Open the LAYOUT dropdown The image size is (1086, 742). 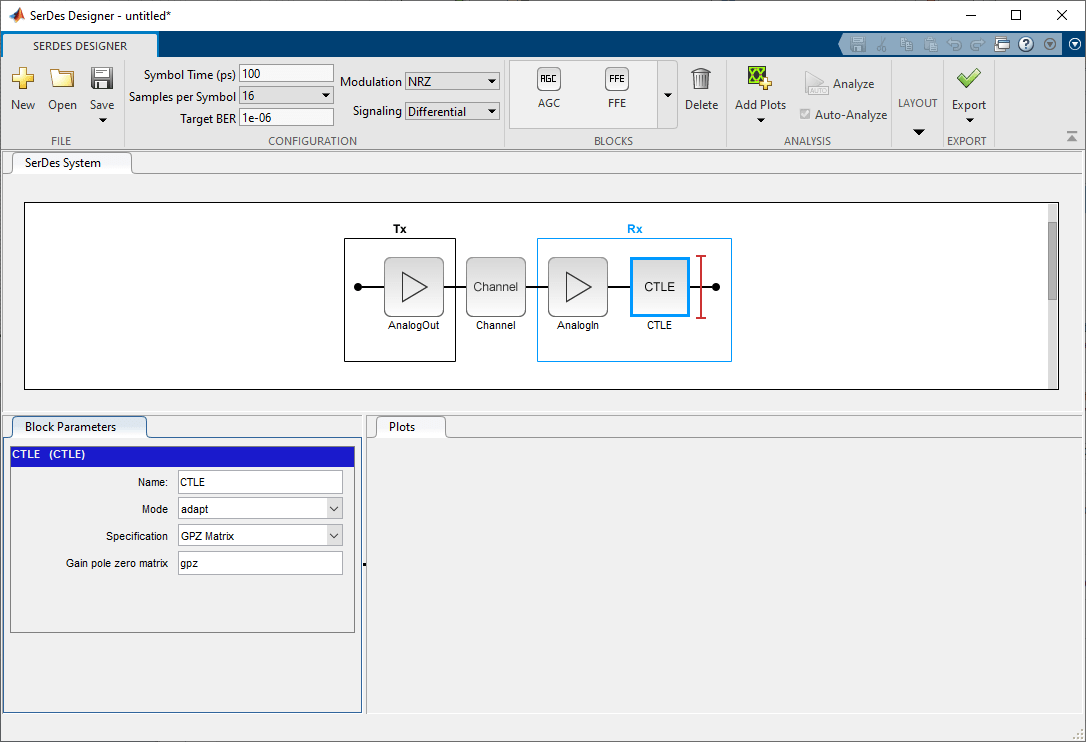pyautogui.click(x=918, y=132)
